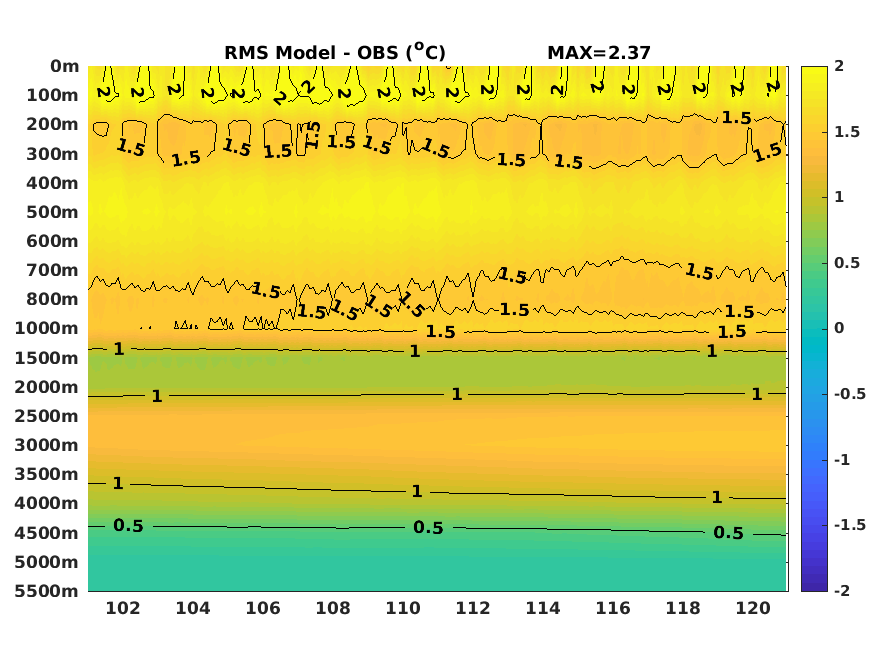Click the '106' x-axis tick label

click(263, 608)
